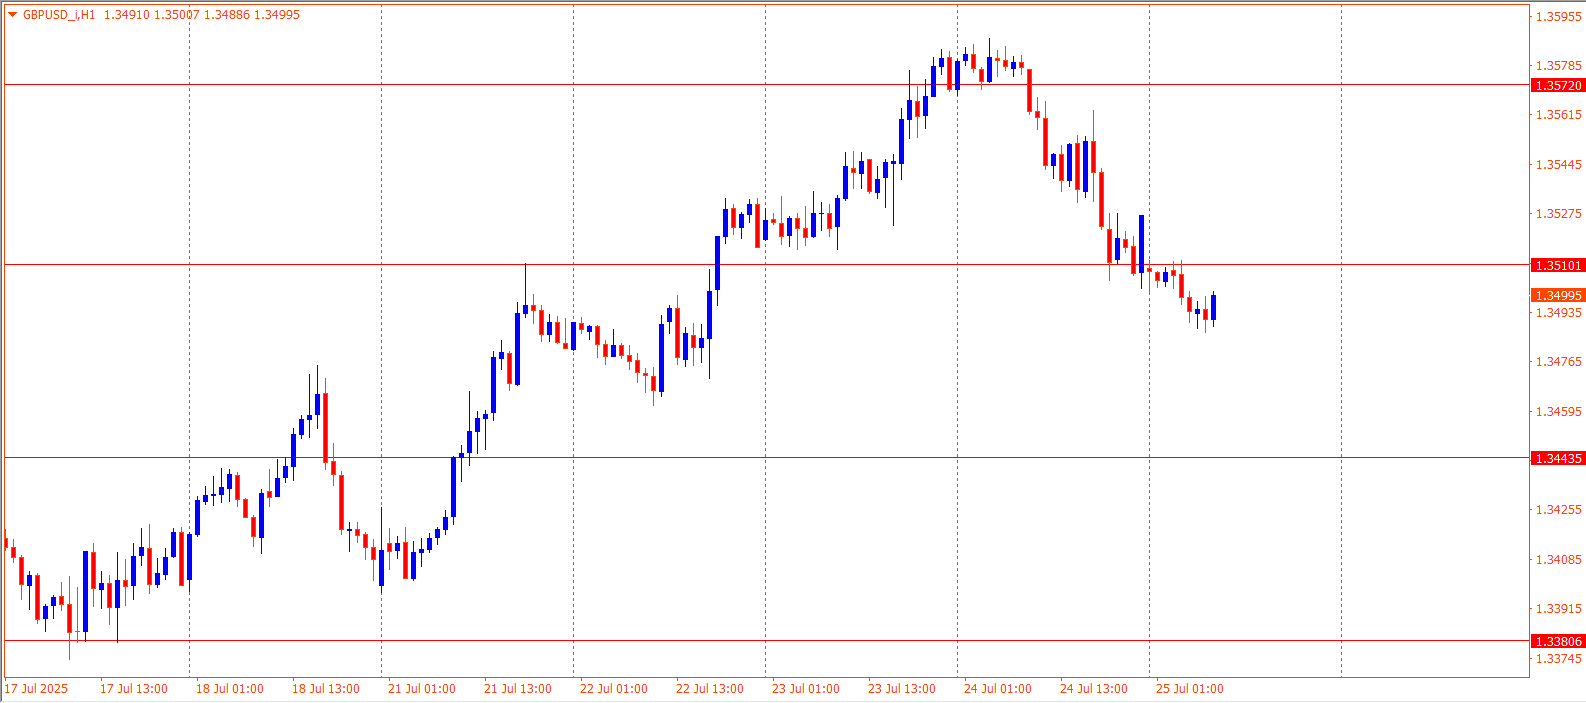The image size is (1586, 703).
Task: Click the small red triangle beside GBPUSD_i,H1
Action: coord(12,15)
